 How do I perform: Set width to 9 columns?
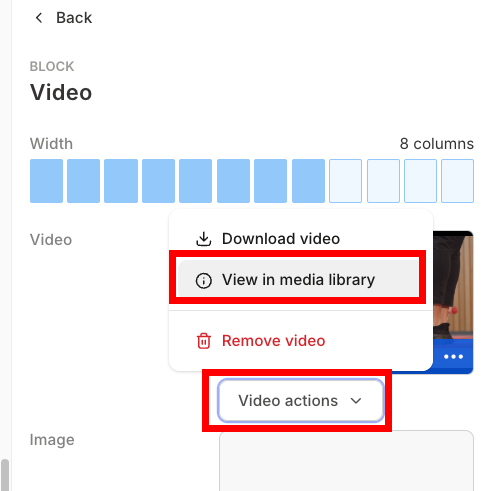pyautogui.click(x=346, y=181)
